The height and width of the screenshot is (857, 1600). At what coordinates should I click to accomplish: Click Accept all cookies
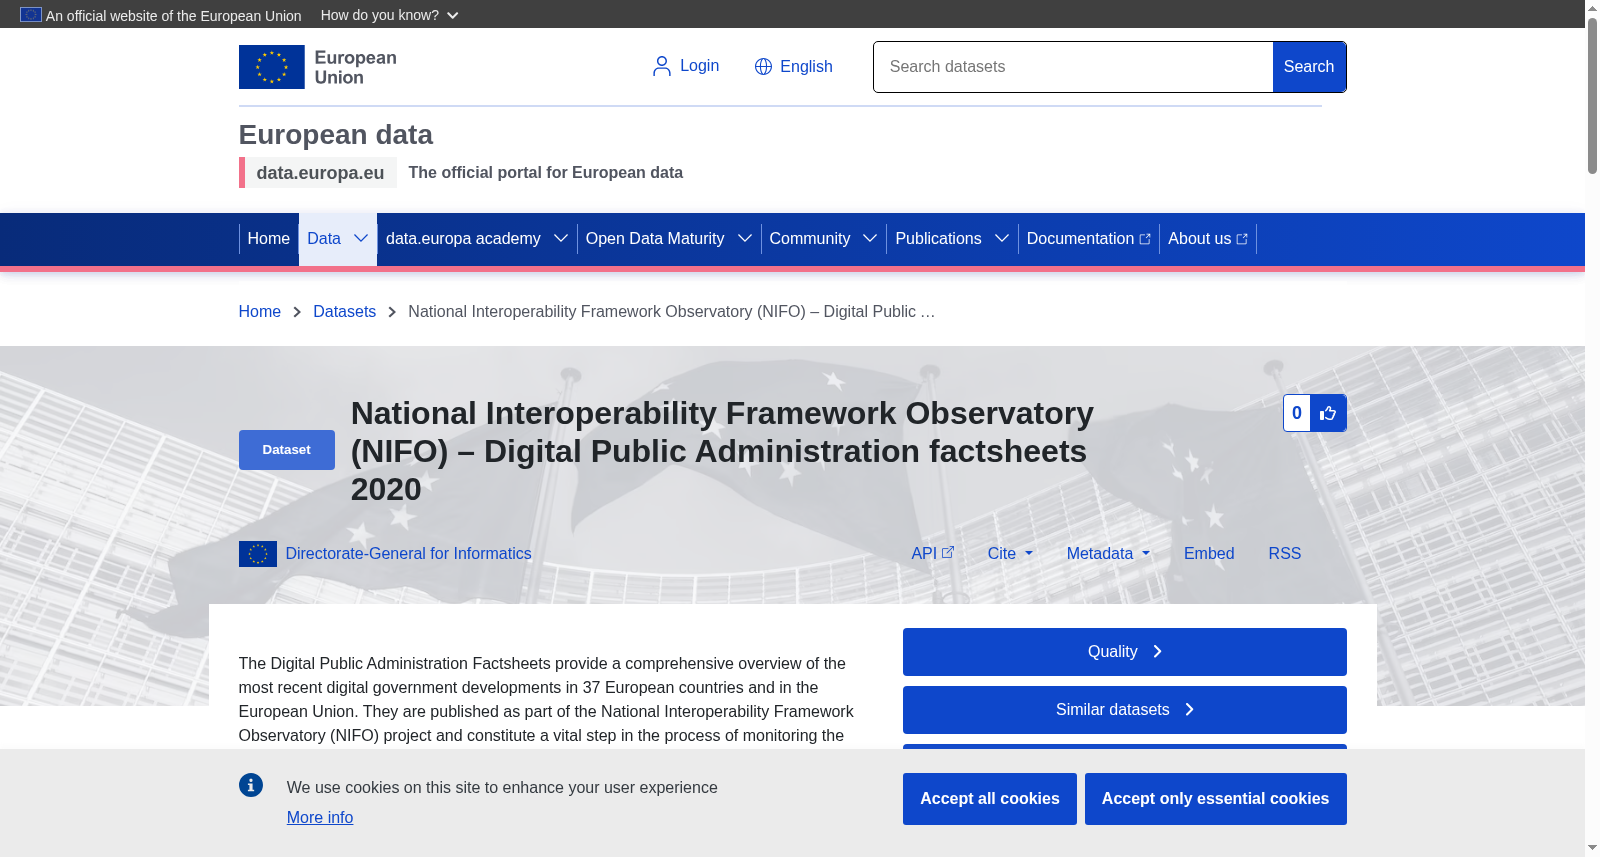990,799
